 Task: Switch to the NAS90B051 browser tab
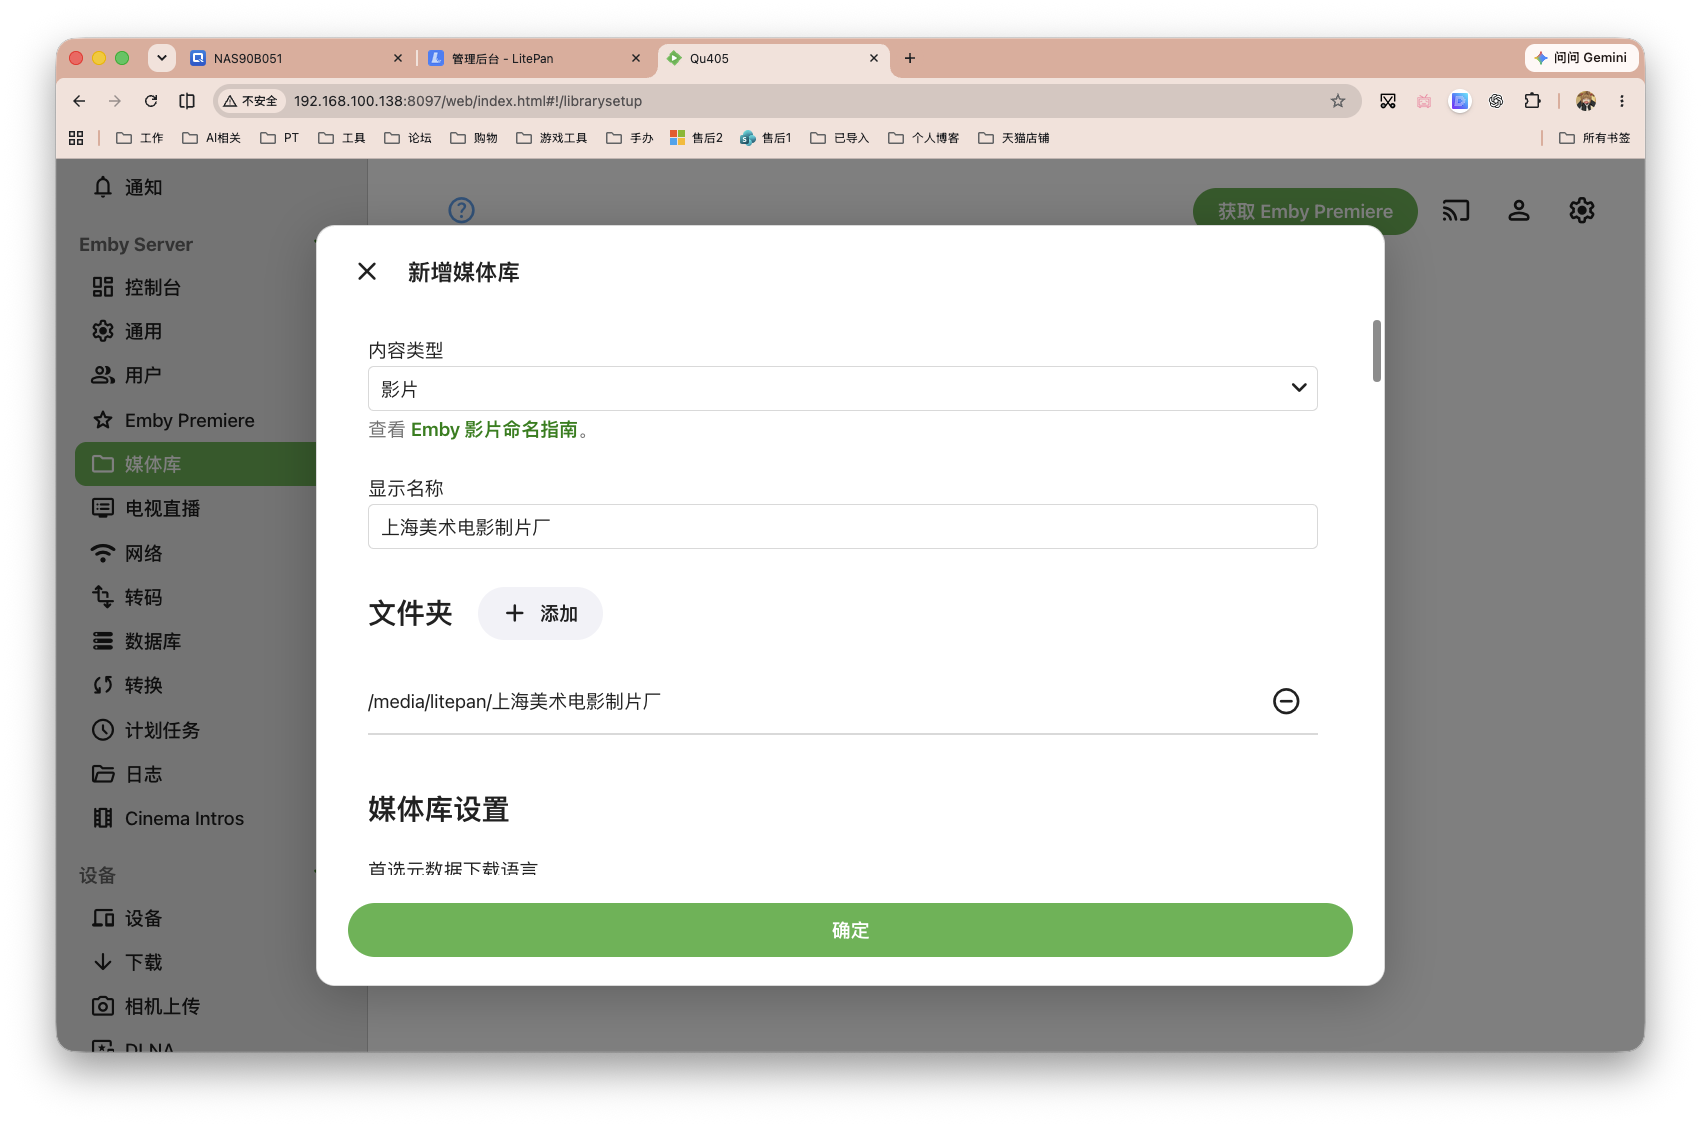295,58
